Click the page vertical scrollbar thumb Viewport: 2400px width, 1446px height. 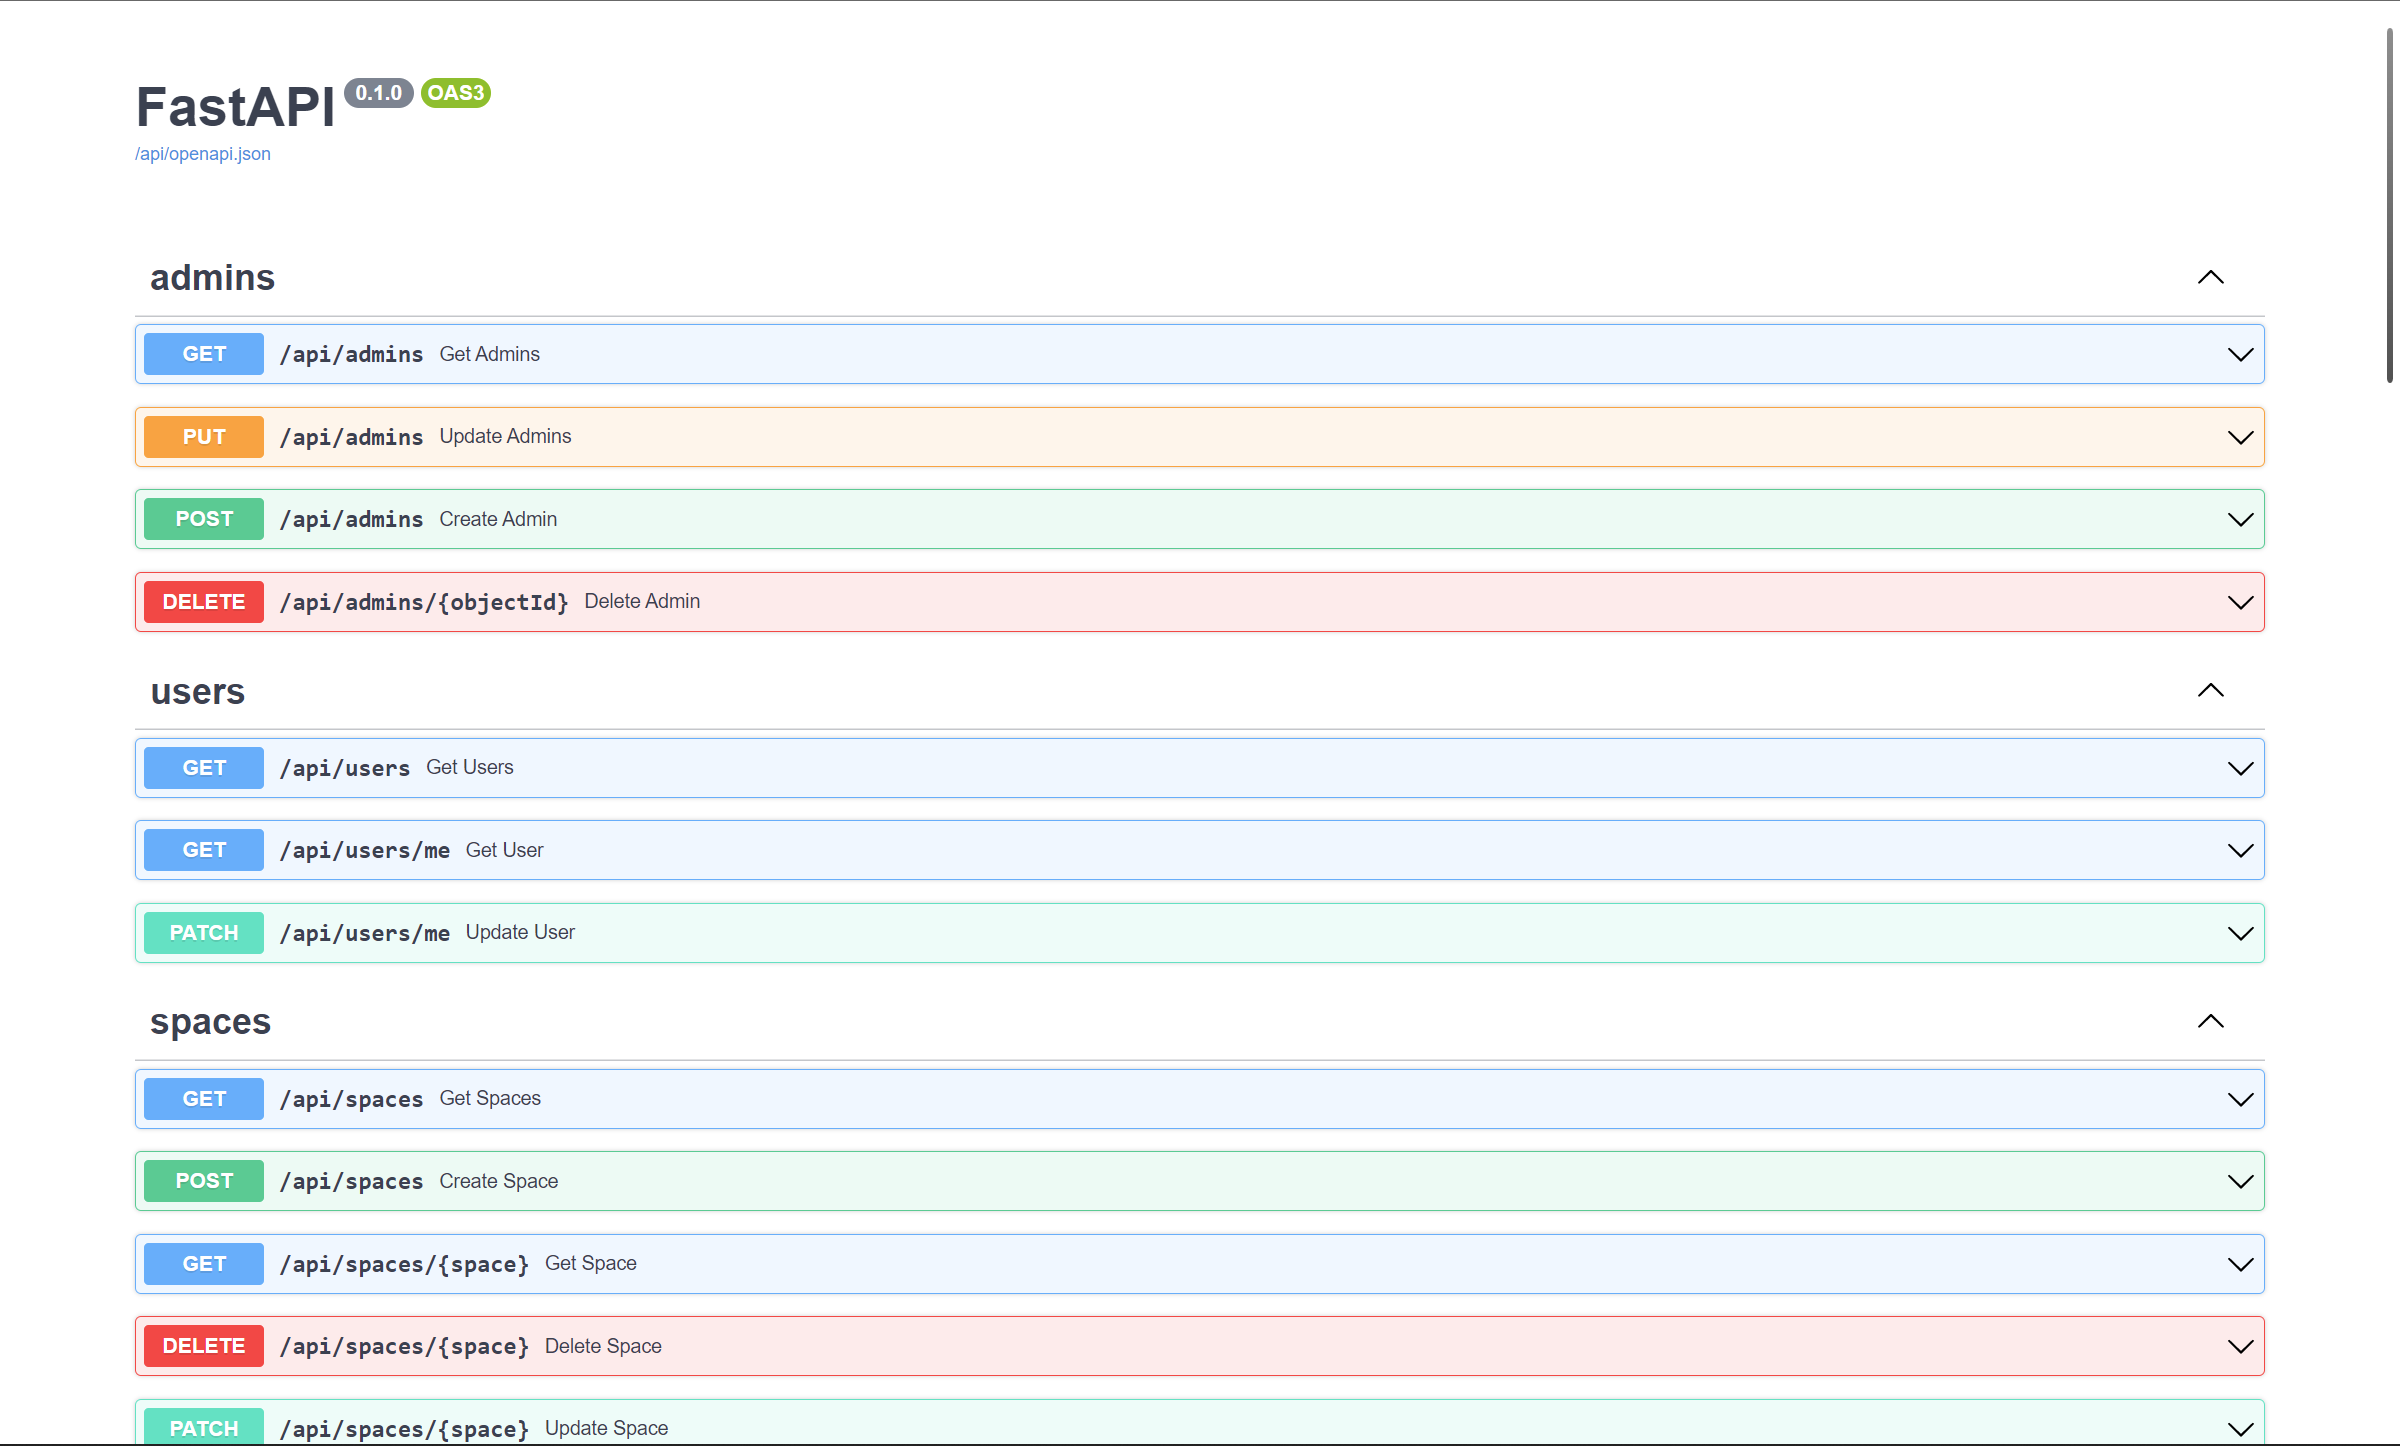[2390, 205]
